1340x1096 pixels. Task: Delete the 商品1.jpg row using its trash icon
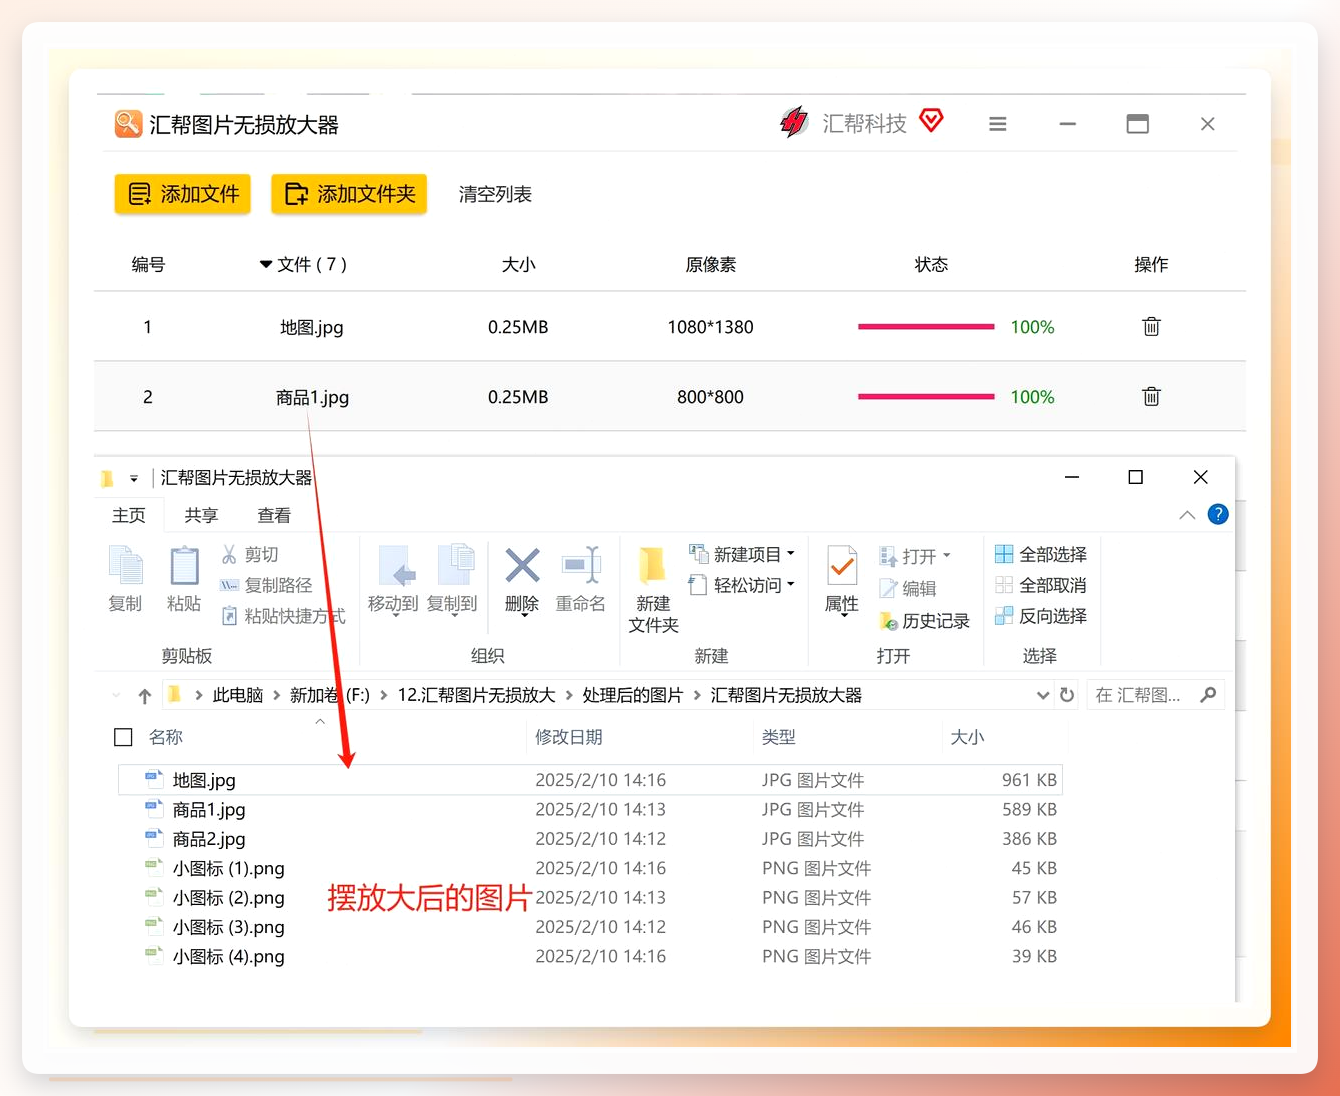[1151, 396]
